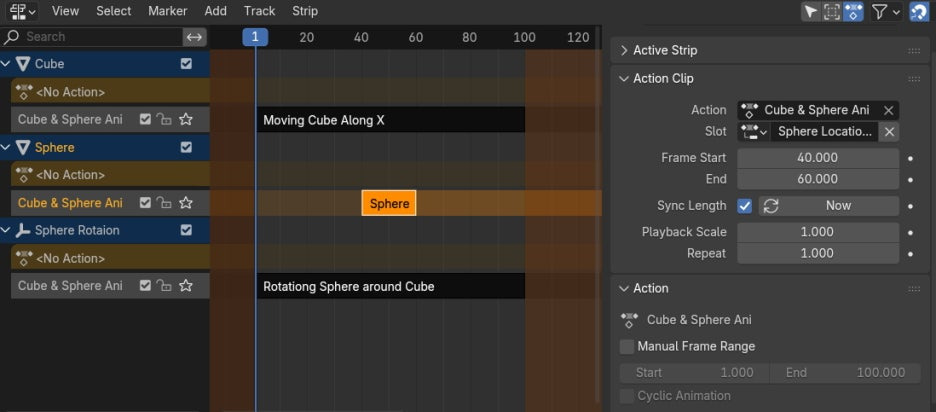This screenshot has width=936, height=412.
Task: Click the channel Search field
Action: tap(93, 37)
